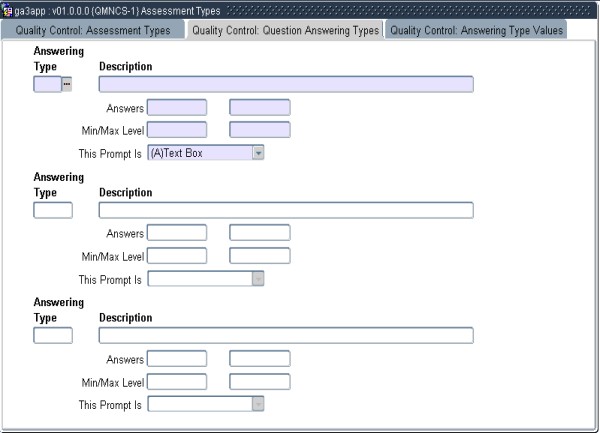Focus the first record's right Min/Max Level field
The width and height of the screenshot is (600, 433).
pos(259,129)
